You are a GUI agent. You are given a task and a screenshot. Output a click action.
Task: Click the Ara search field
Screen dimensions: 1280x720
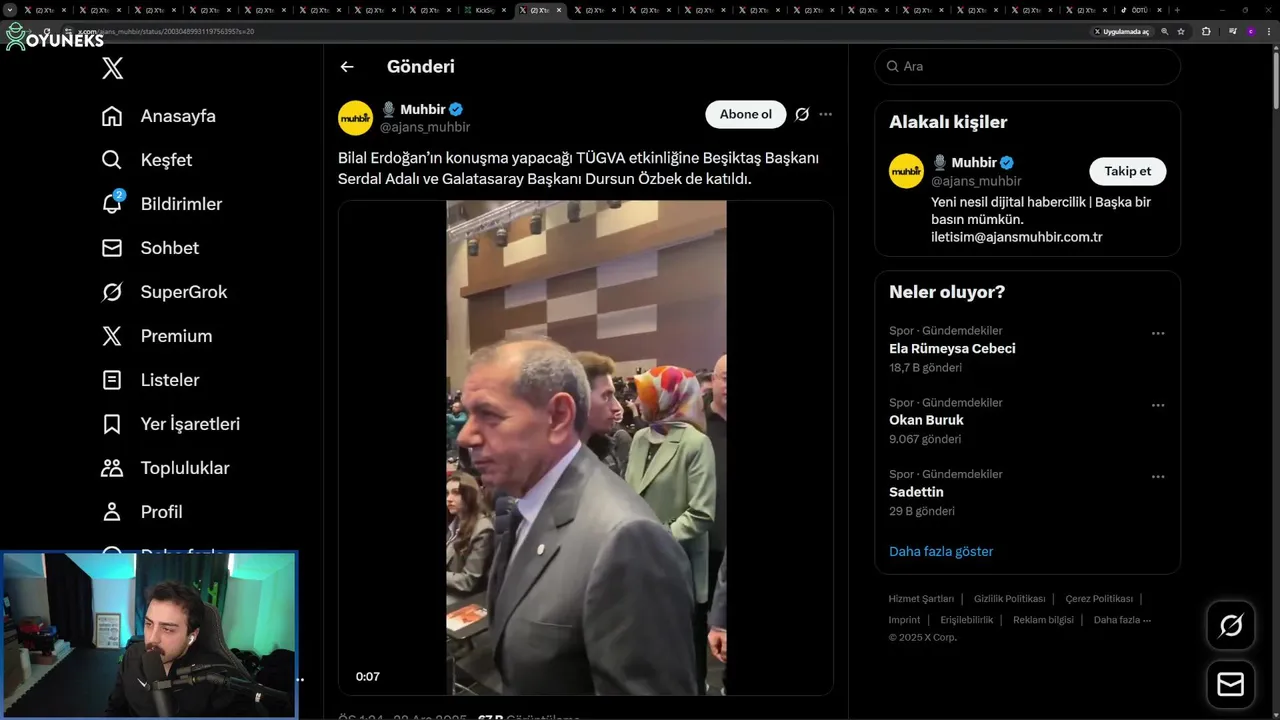pos(1027,66)
